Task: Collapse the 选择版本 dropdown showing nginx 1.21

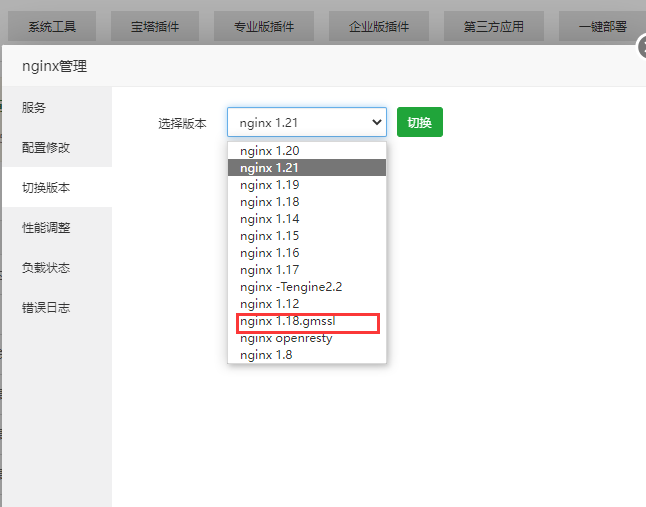Action: [x=307, y=122]
